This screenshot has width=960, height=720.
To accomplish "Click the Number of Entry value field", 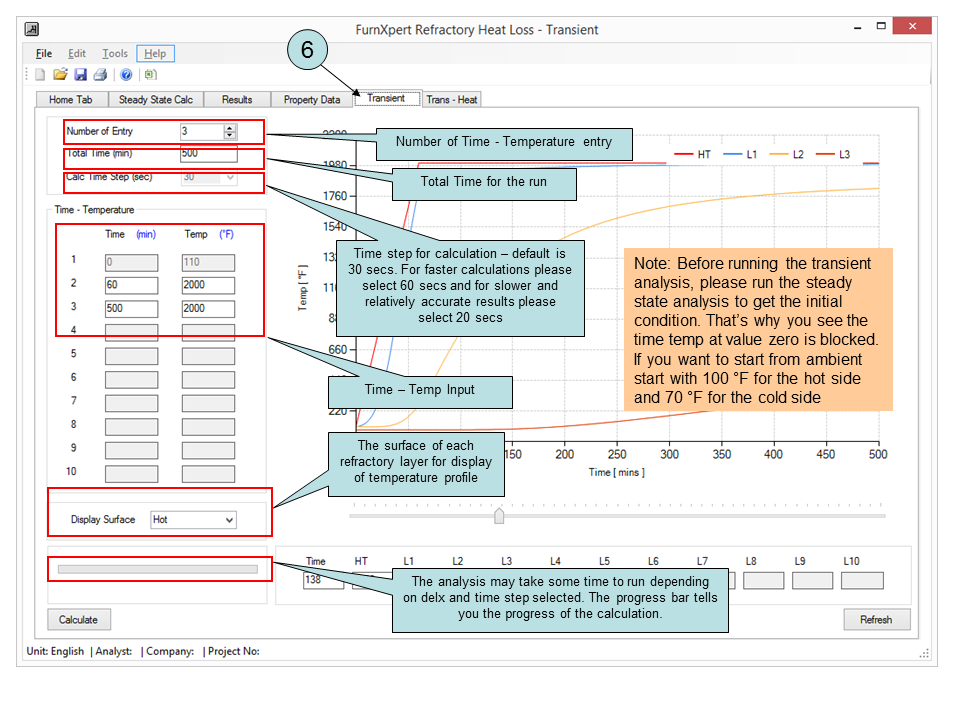I will click(x=203, y=131).
